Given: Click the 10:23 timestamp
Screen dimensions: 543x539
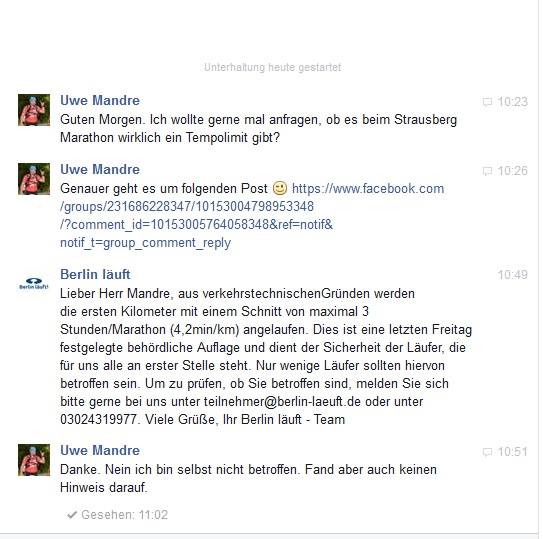Looking at the screenshot, I should click(x=513, y=102).
